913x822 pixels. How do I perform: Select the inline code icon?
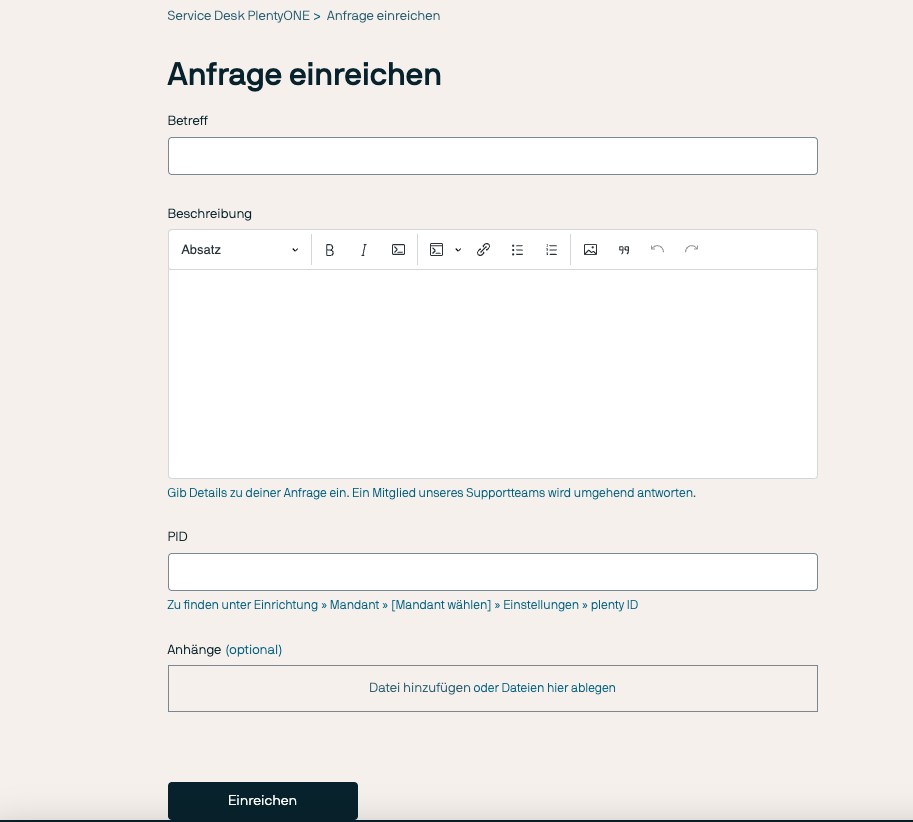pyautogui.click(x=398, y=249)
